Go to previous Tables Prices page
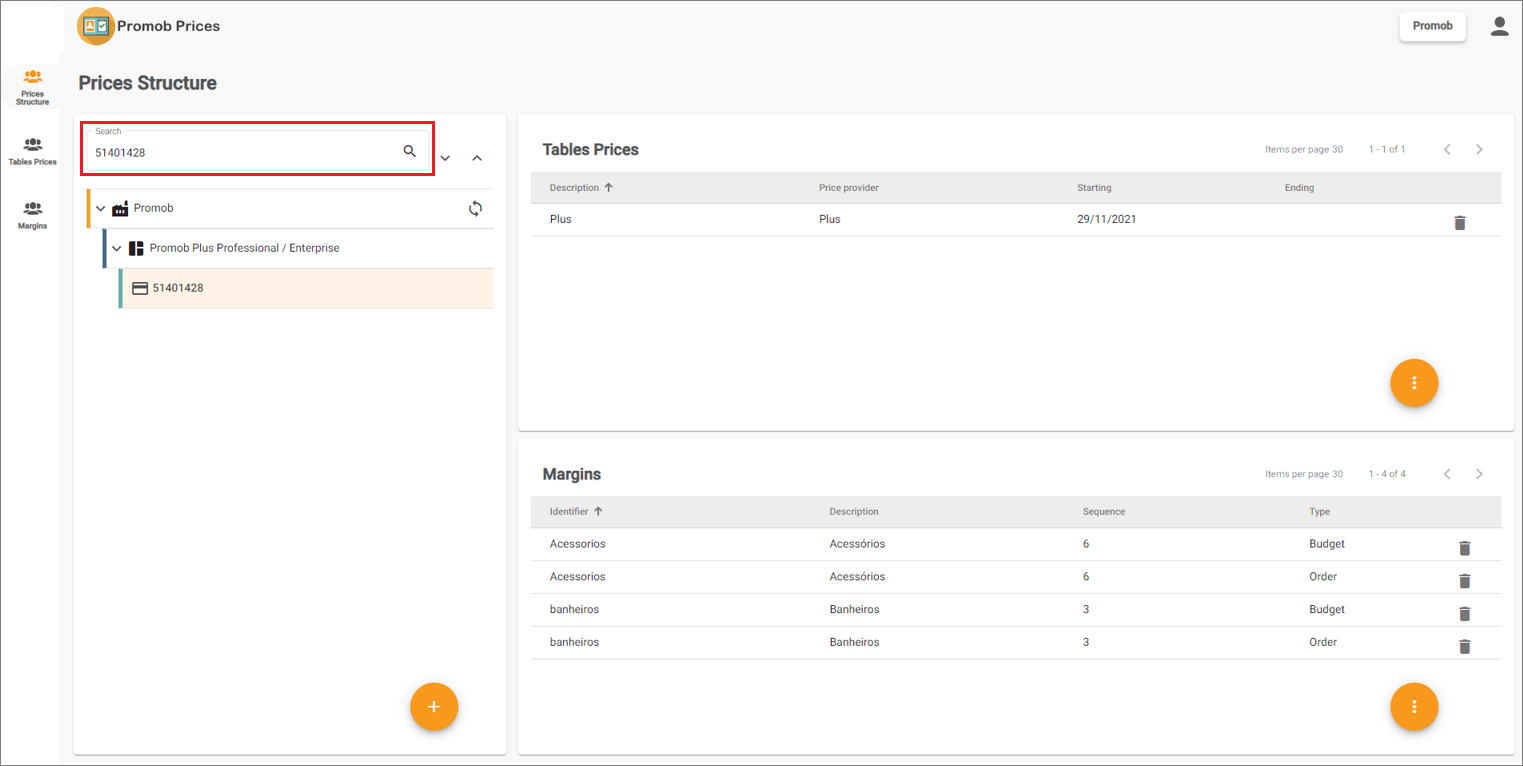Image resolution: width=1523 pixels, height=766 pixels. point(1447,149)
